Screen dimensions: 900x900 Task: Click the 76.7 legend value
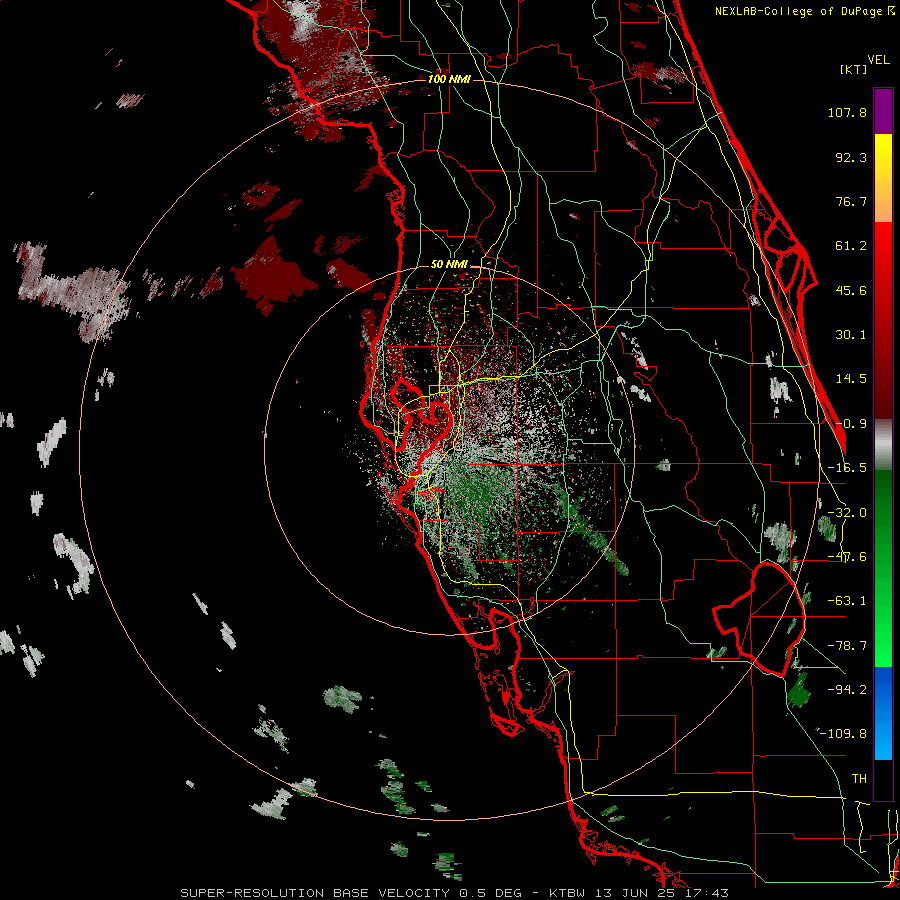pos(851,201)
